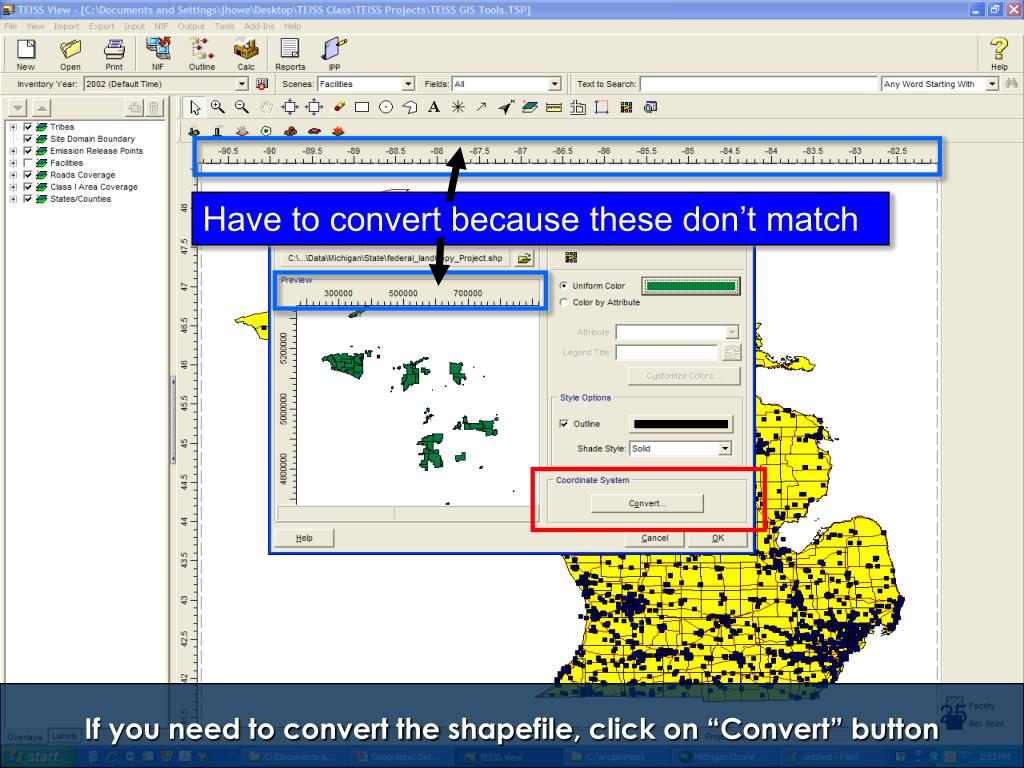Select the yellow ruler measure tool
The image size is (1024, 768).
pos(554,108)
